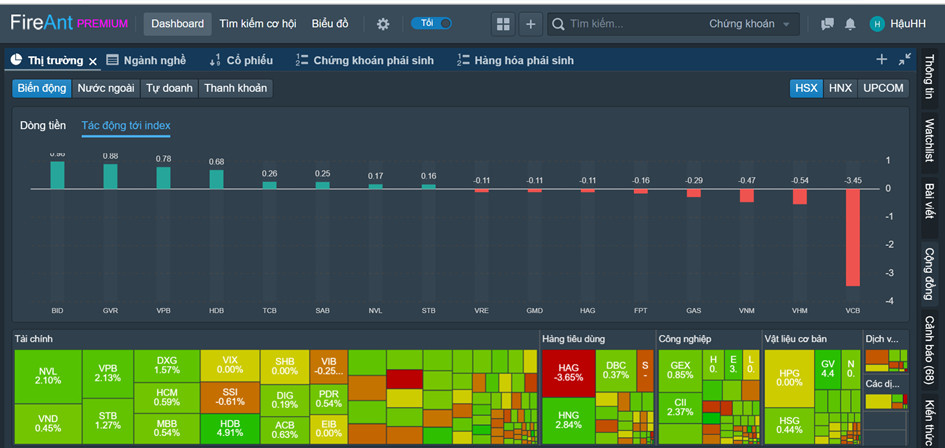Click the plus button beside the layout icon
Viewport: 945px width, 448px height.
(x=531, y=24)
